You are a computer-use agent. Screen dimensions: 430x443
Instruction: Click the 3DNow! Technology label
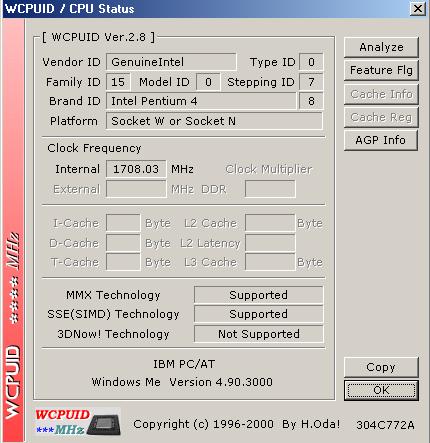[x=113, y=334]
